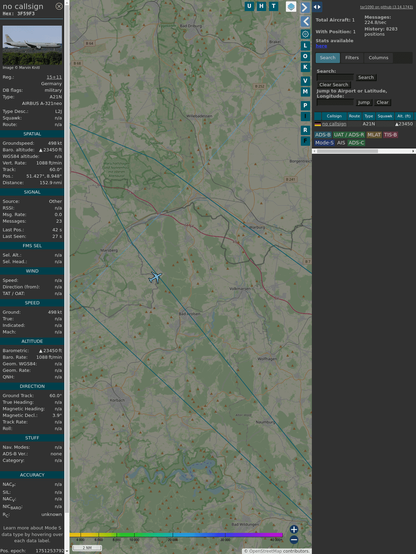Open settings gear on map
The height and width of the screenshot is (554, 416).
tap(305, 34)
